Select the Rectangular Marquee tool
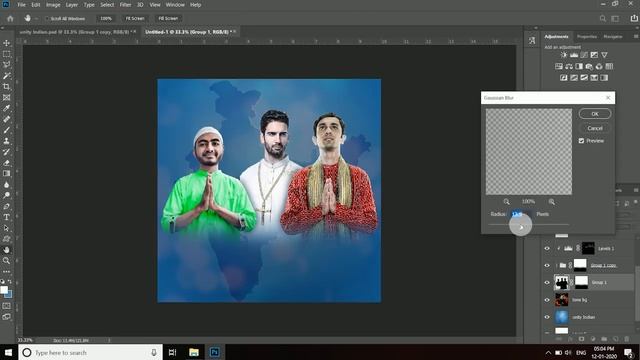640x360 pixels. point(7,54)
